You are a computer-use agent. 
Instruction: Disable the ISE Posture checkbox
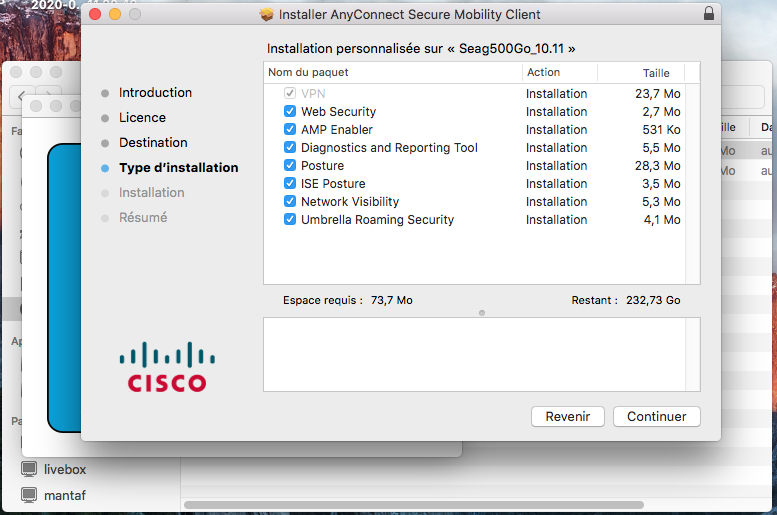[x=290, y=183]
